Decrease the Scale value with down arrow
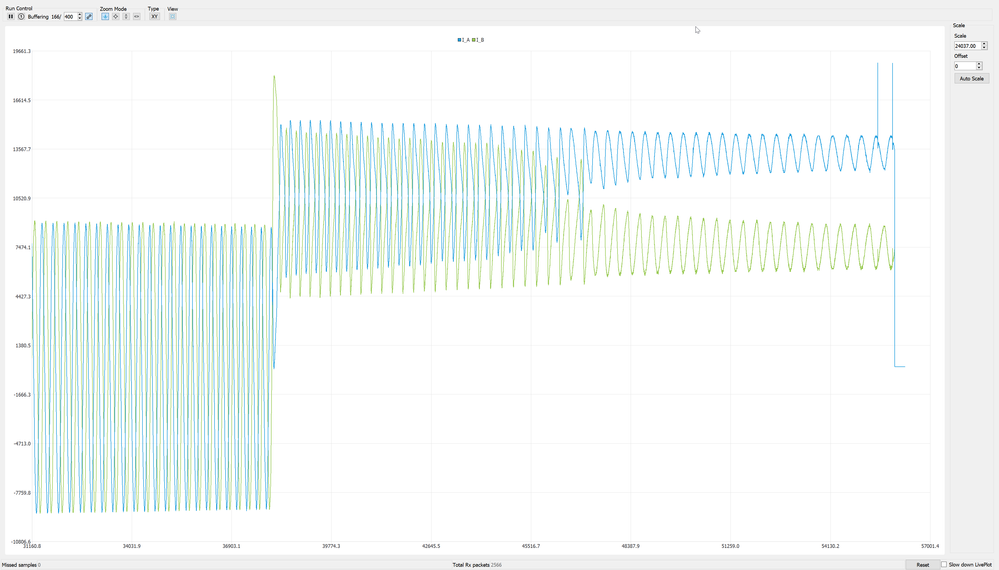Screen dimensions: 999x570 [x=984, y=48]
